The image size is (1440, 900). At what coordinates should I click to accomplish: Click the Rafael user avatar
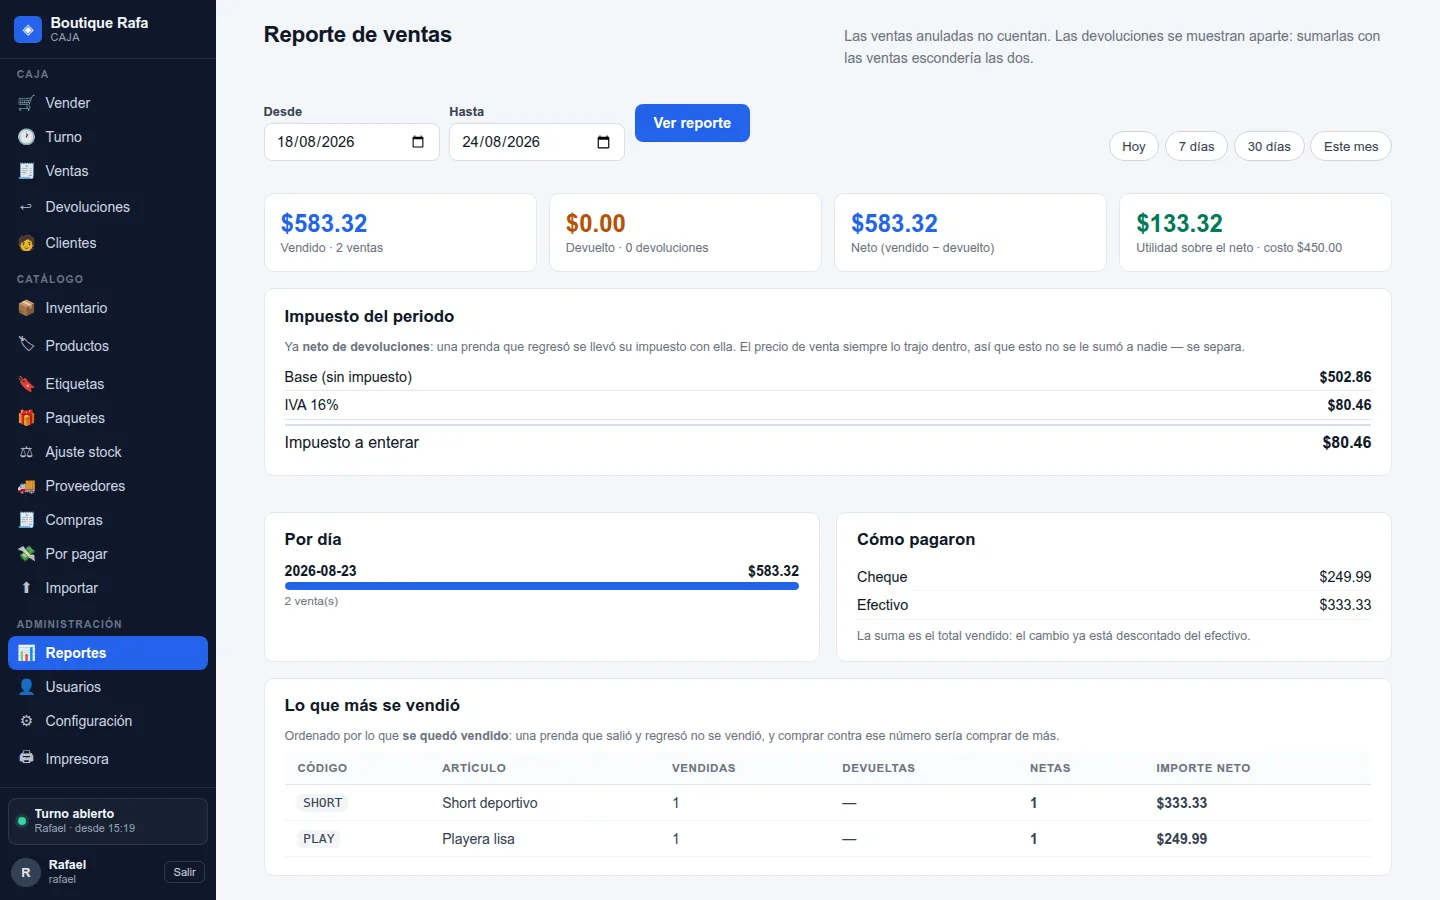click(x=26, y=872)
